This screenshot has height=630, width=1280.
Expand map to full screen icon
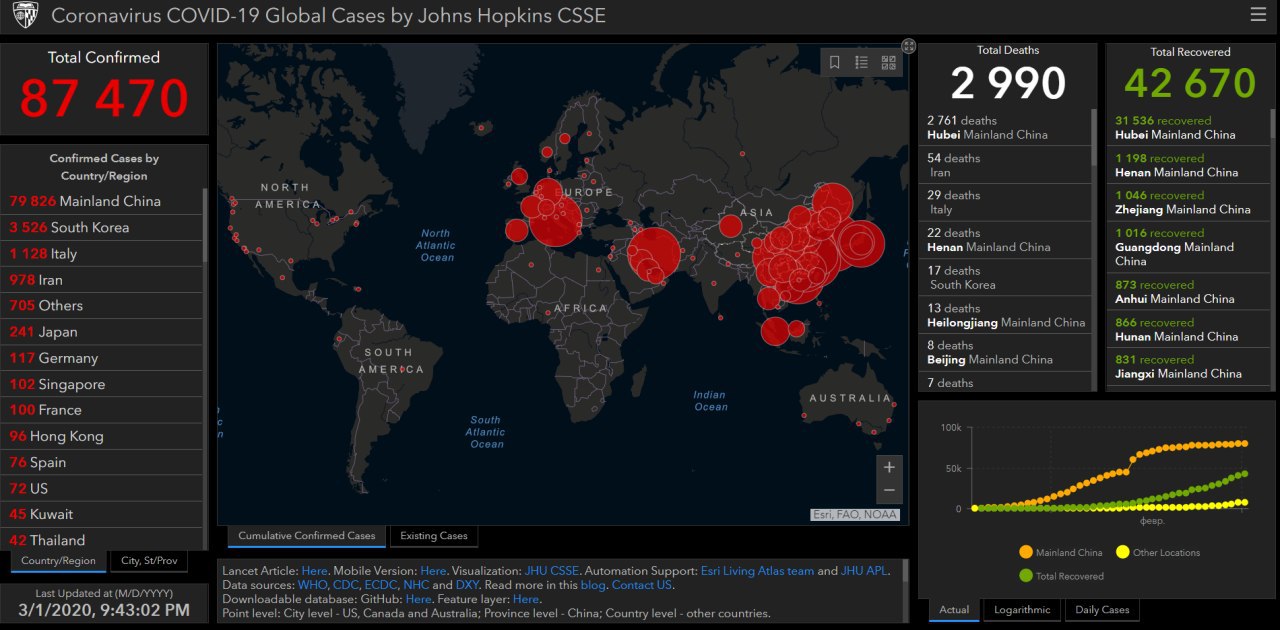[x=908, y=45]
